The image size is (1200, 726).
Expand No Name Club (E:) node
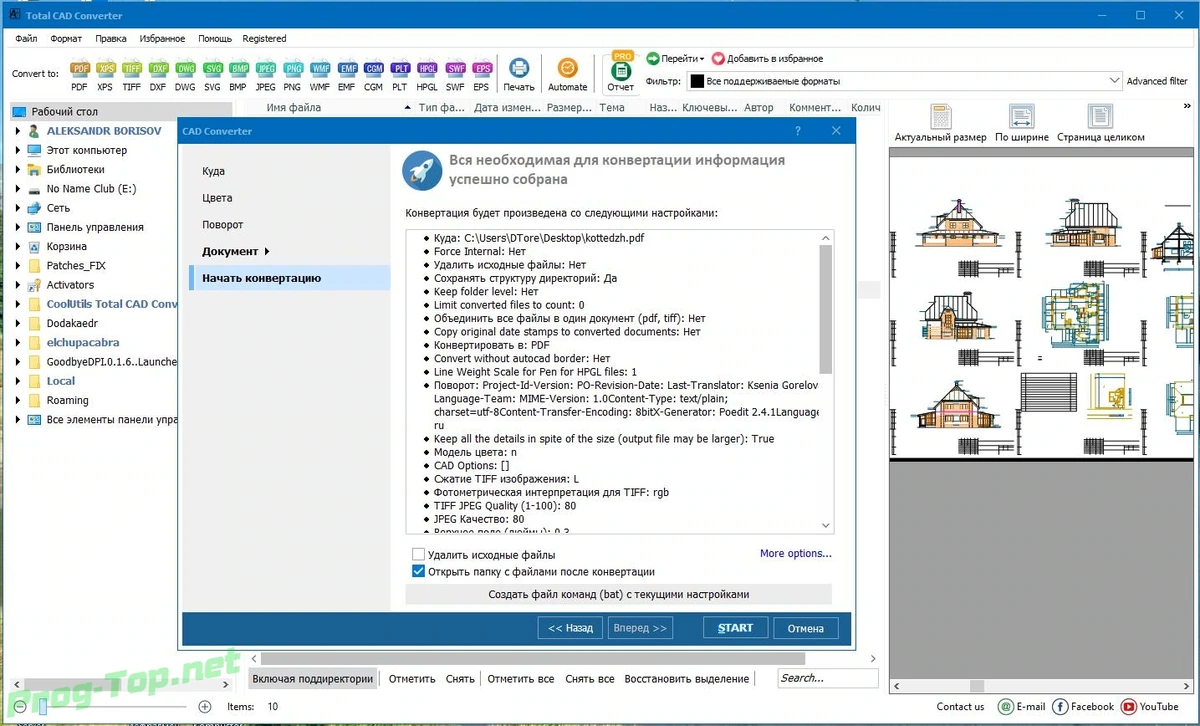click(18, 188)
